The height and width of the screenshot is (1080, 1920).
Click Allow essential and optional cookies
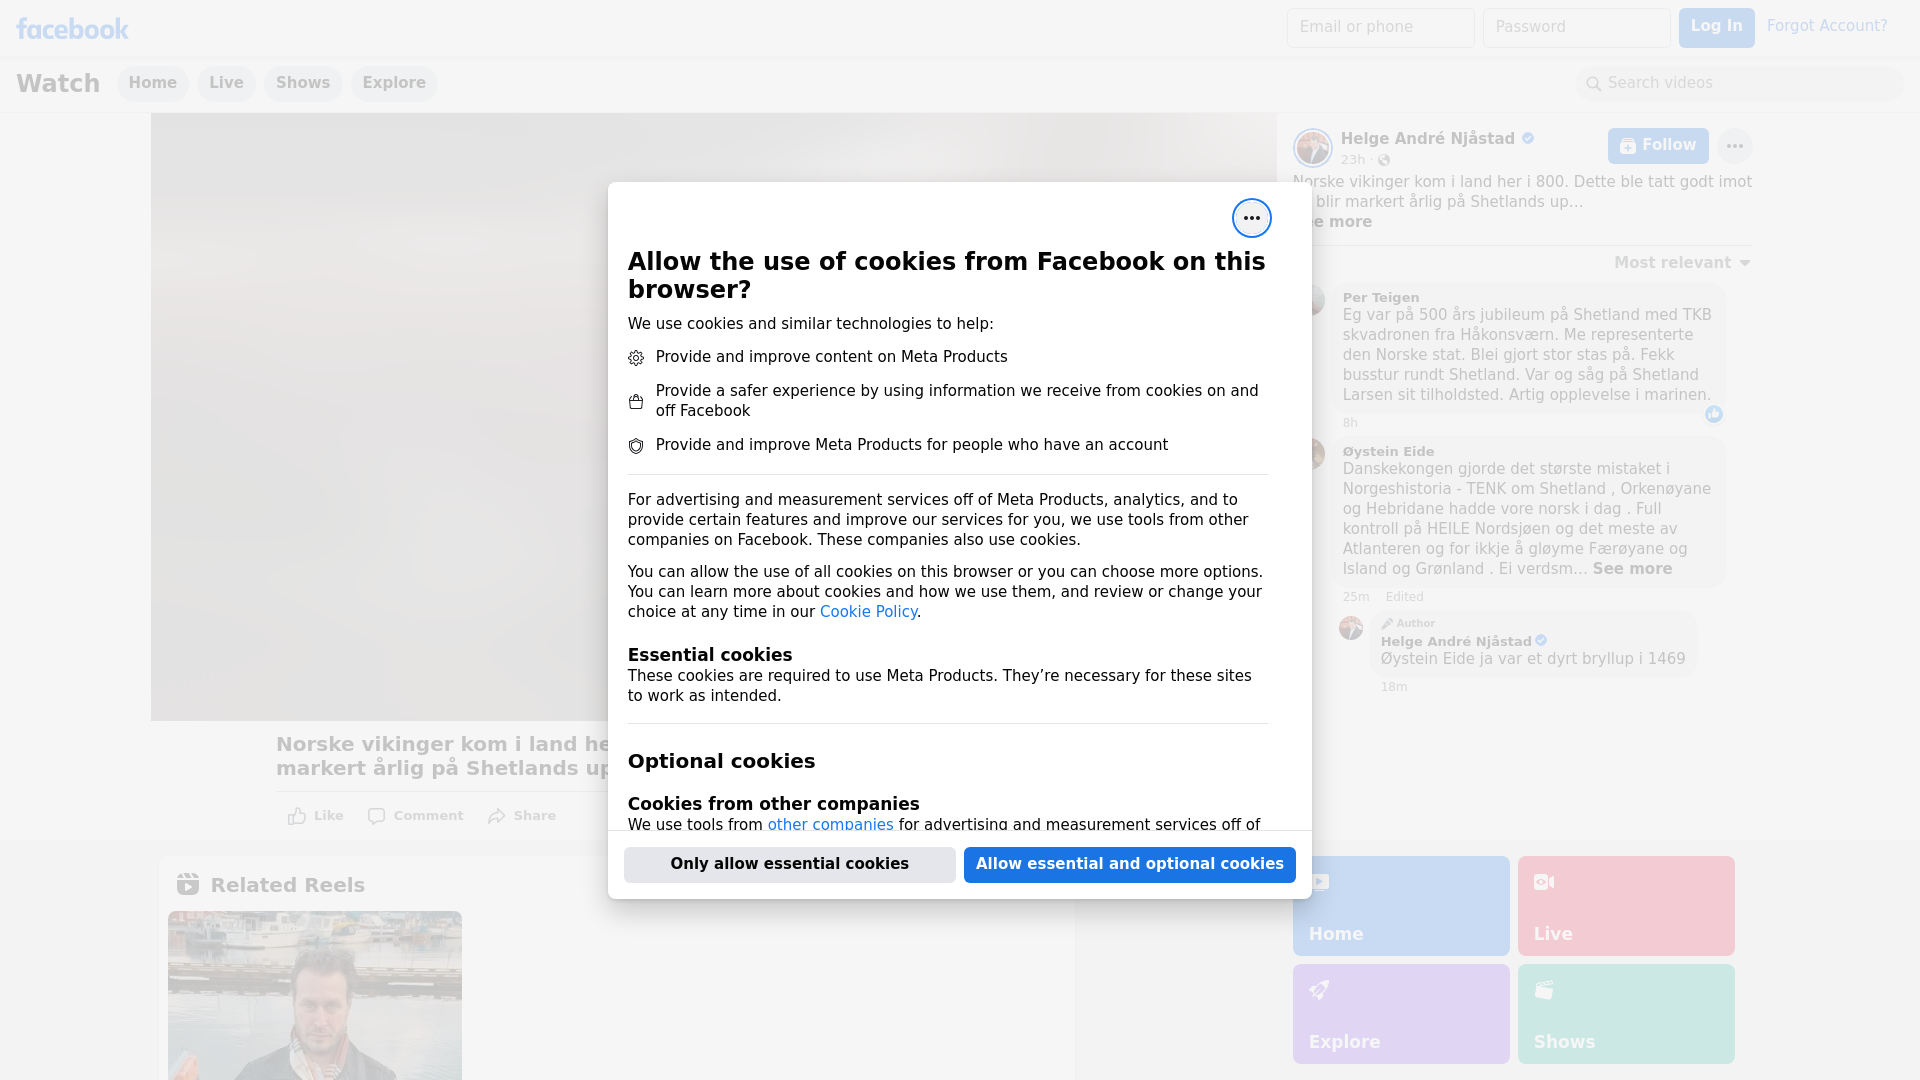[x=1129, y=864]
